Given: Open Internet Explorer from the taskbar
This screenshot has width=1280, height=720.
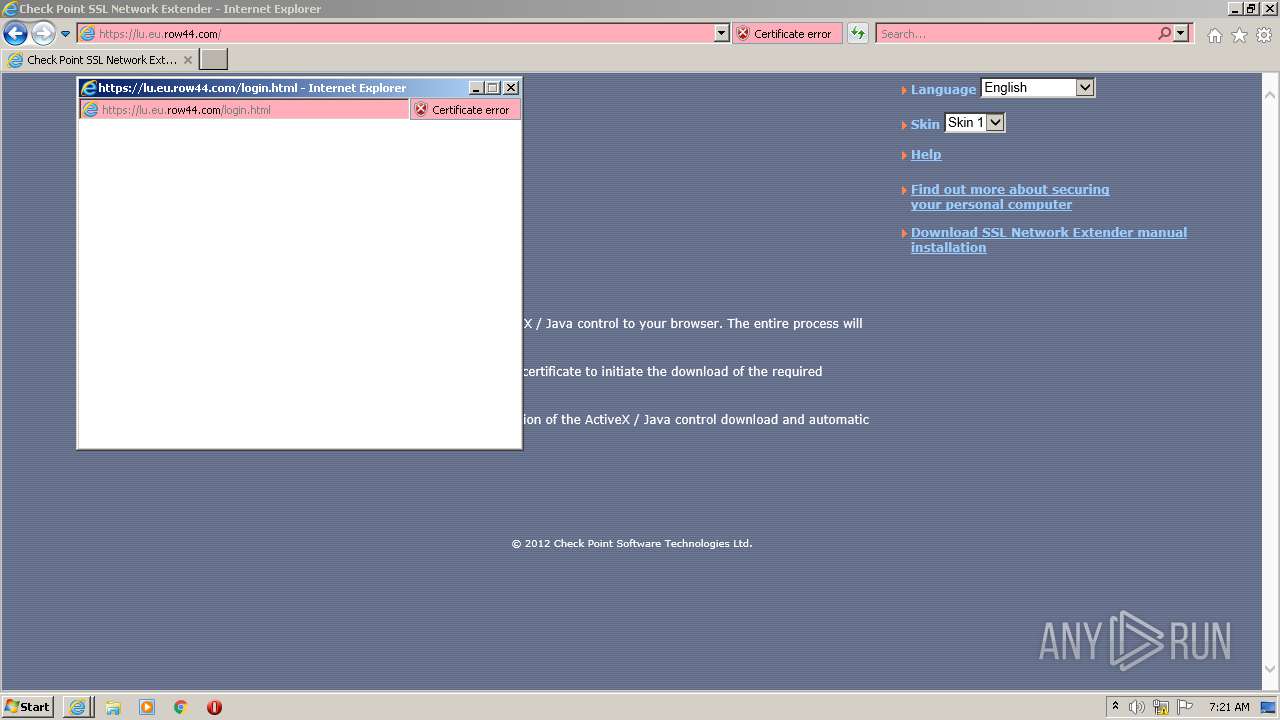Looking at the screenshot, I should pyautogui.click(x=77, y=707).
